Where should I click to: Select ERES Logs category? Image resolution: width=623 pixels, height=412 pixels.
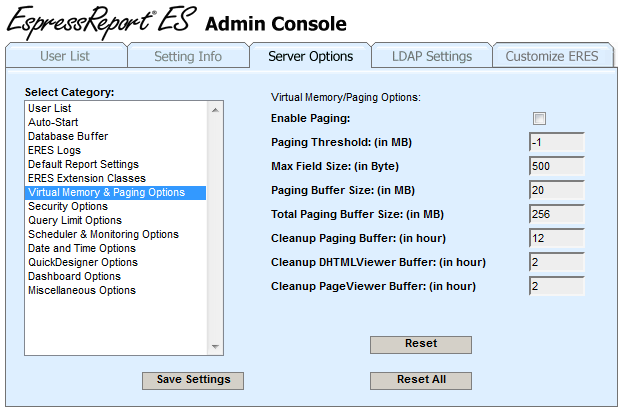[x=116, y=150]
